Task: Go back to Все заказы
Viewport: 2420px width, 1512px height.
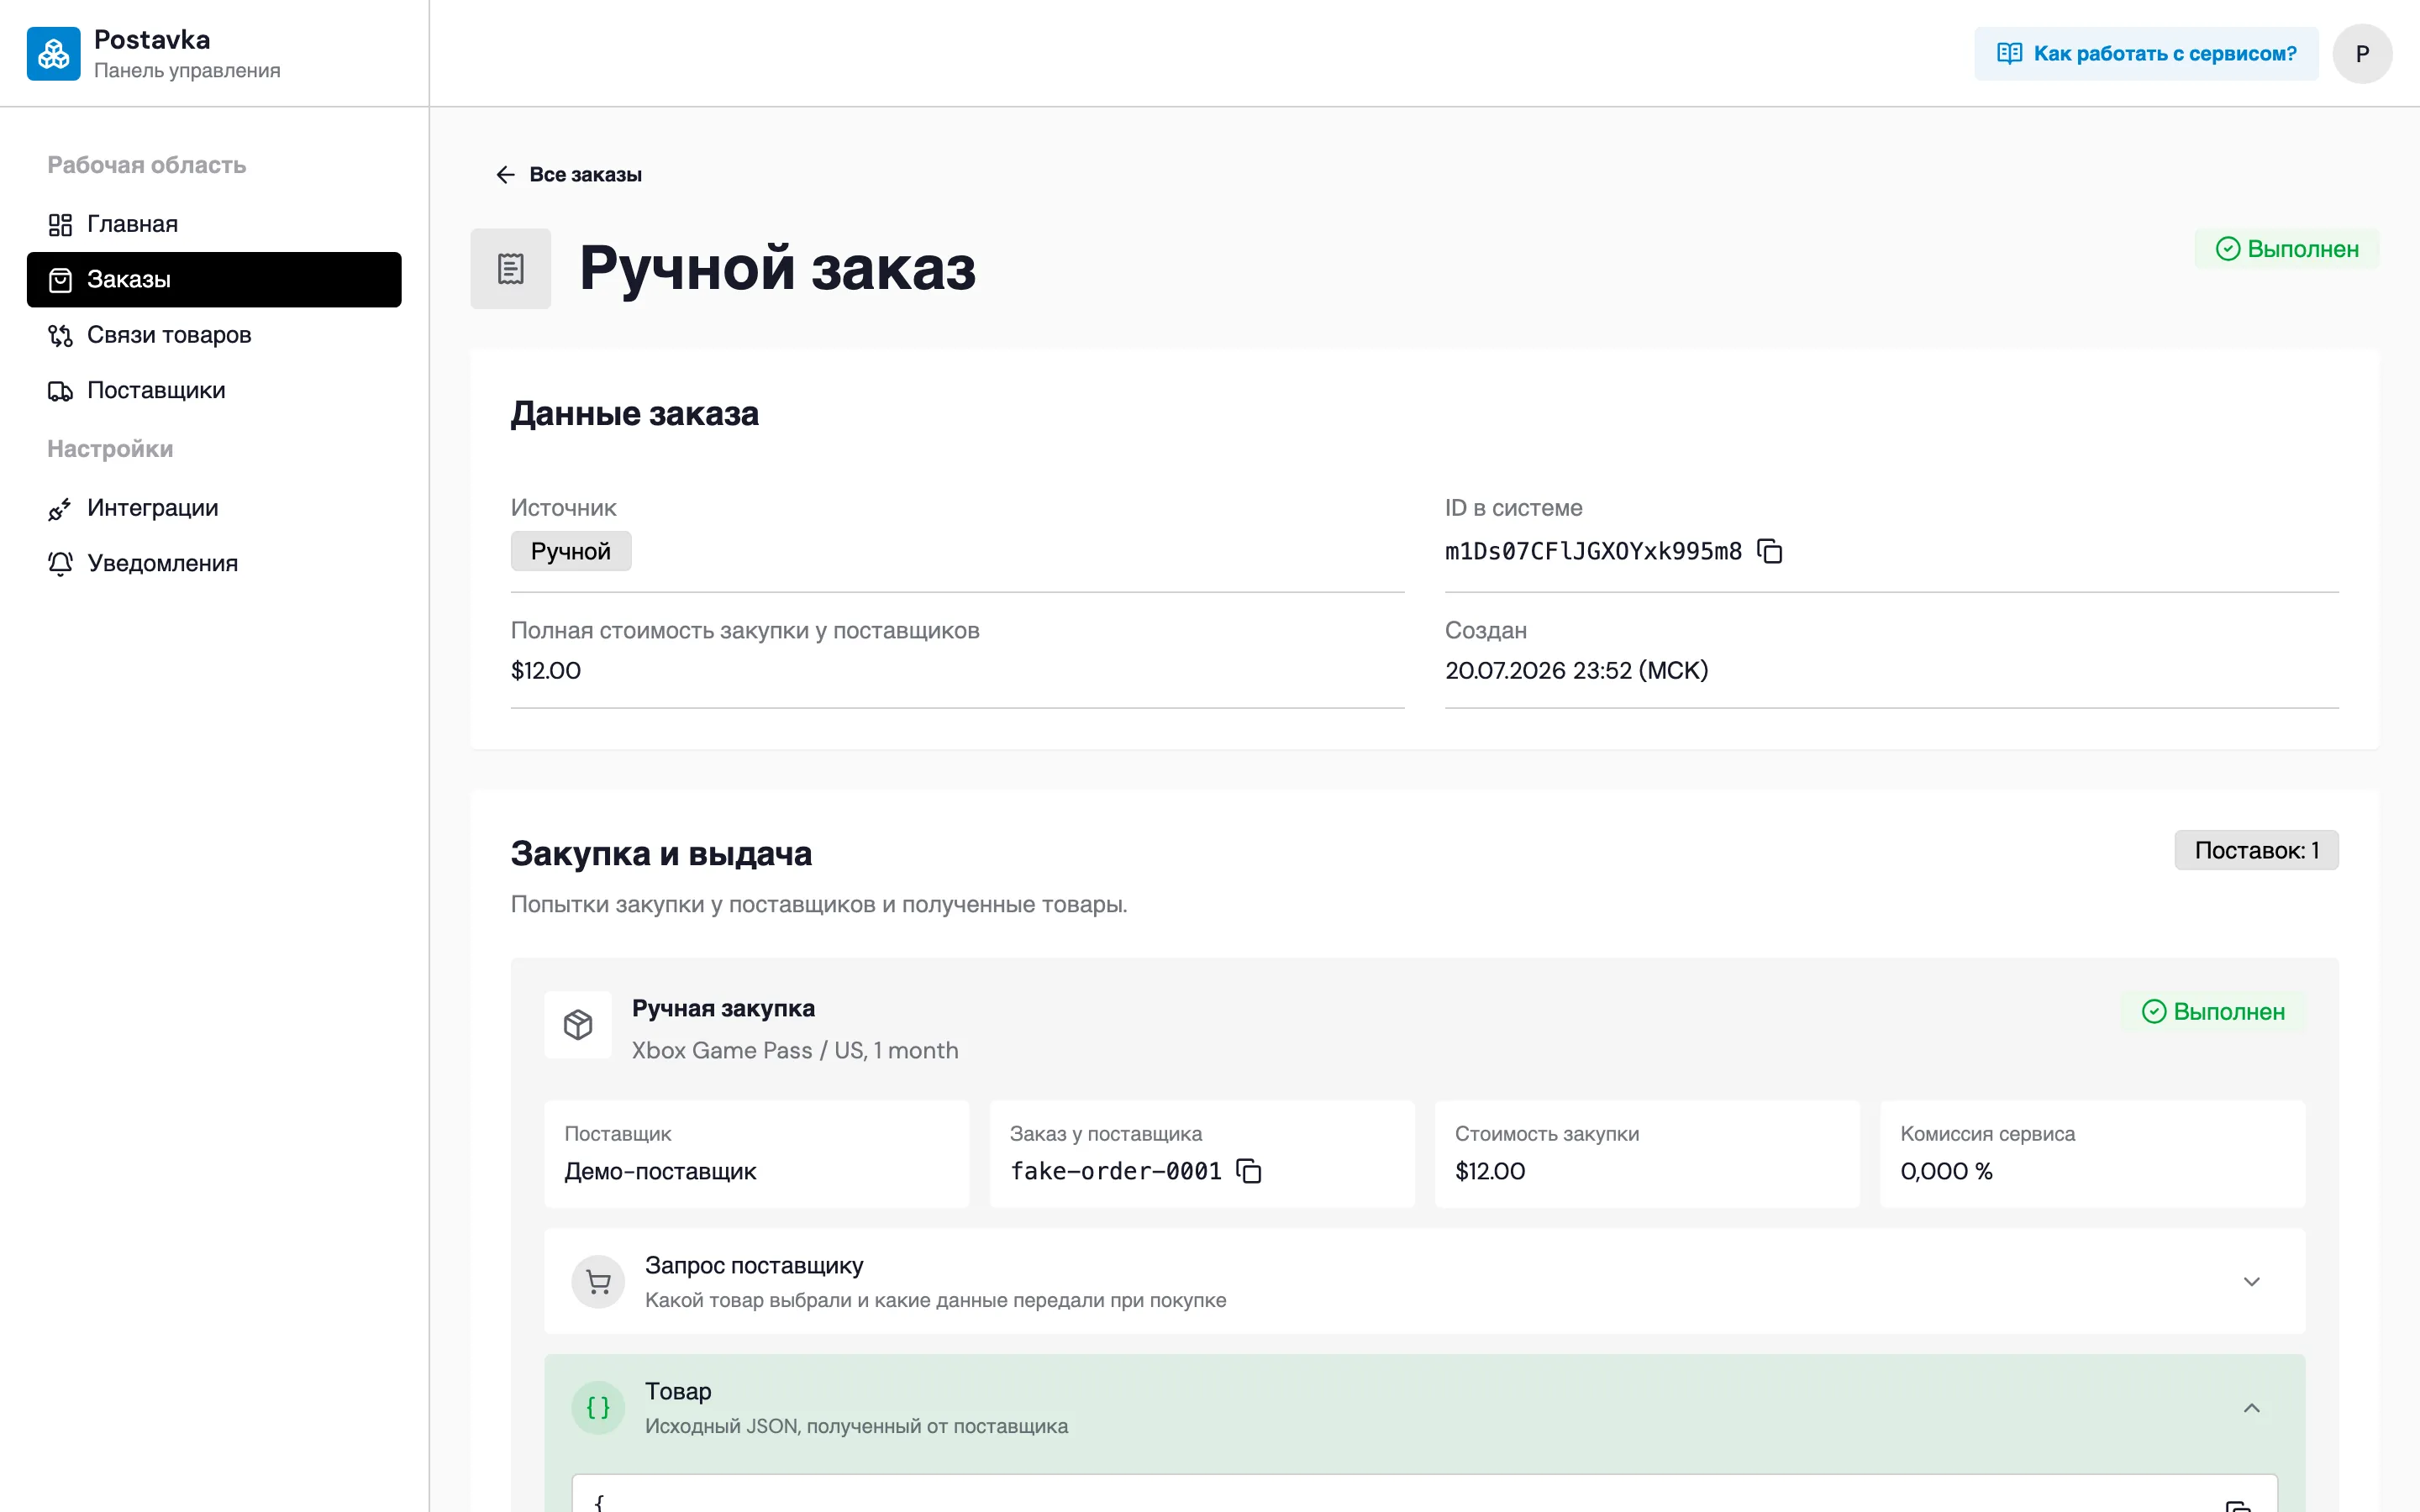Action: 569,175
